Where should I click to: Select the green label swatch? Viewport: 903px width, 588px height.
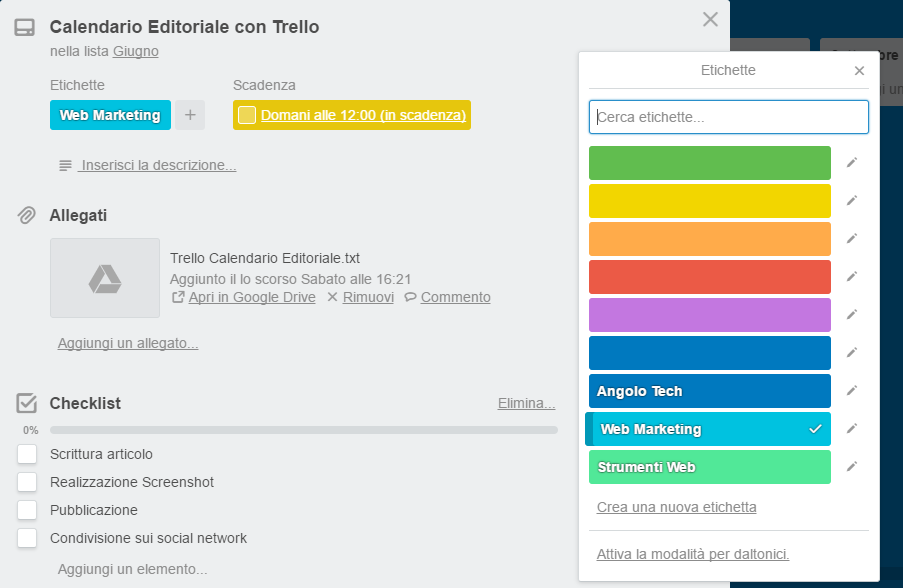coord(710,163)
